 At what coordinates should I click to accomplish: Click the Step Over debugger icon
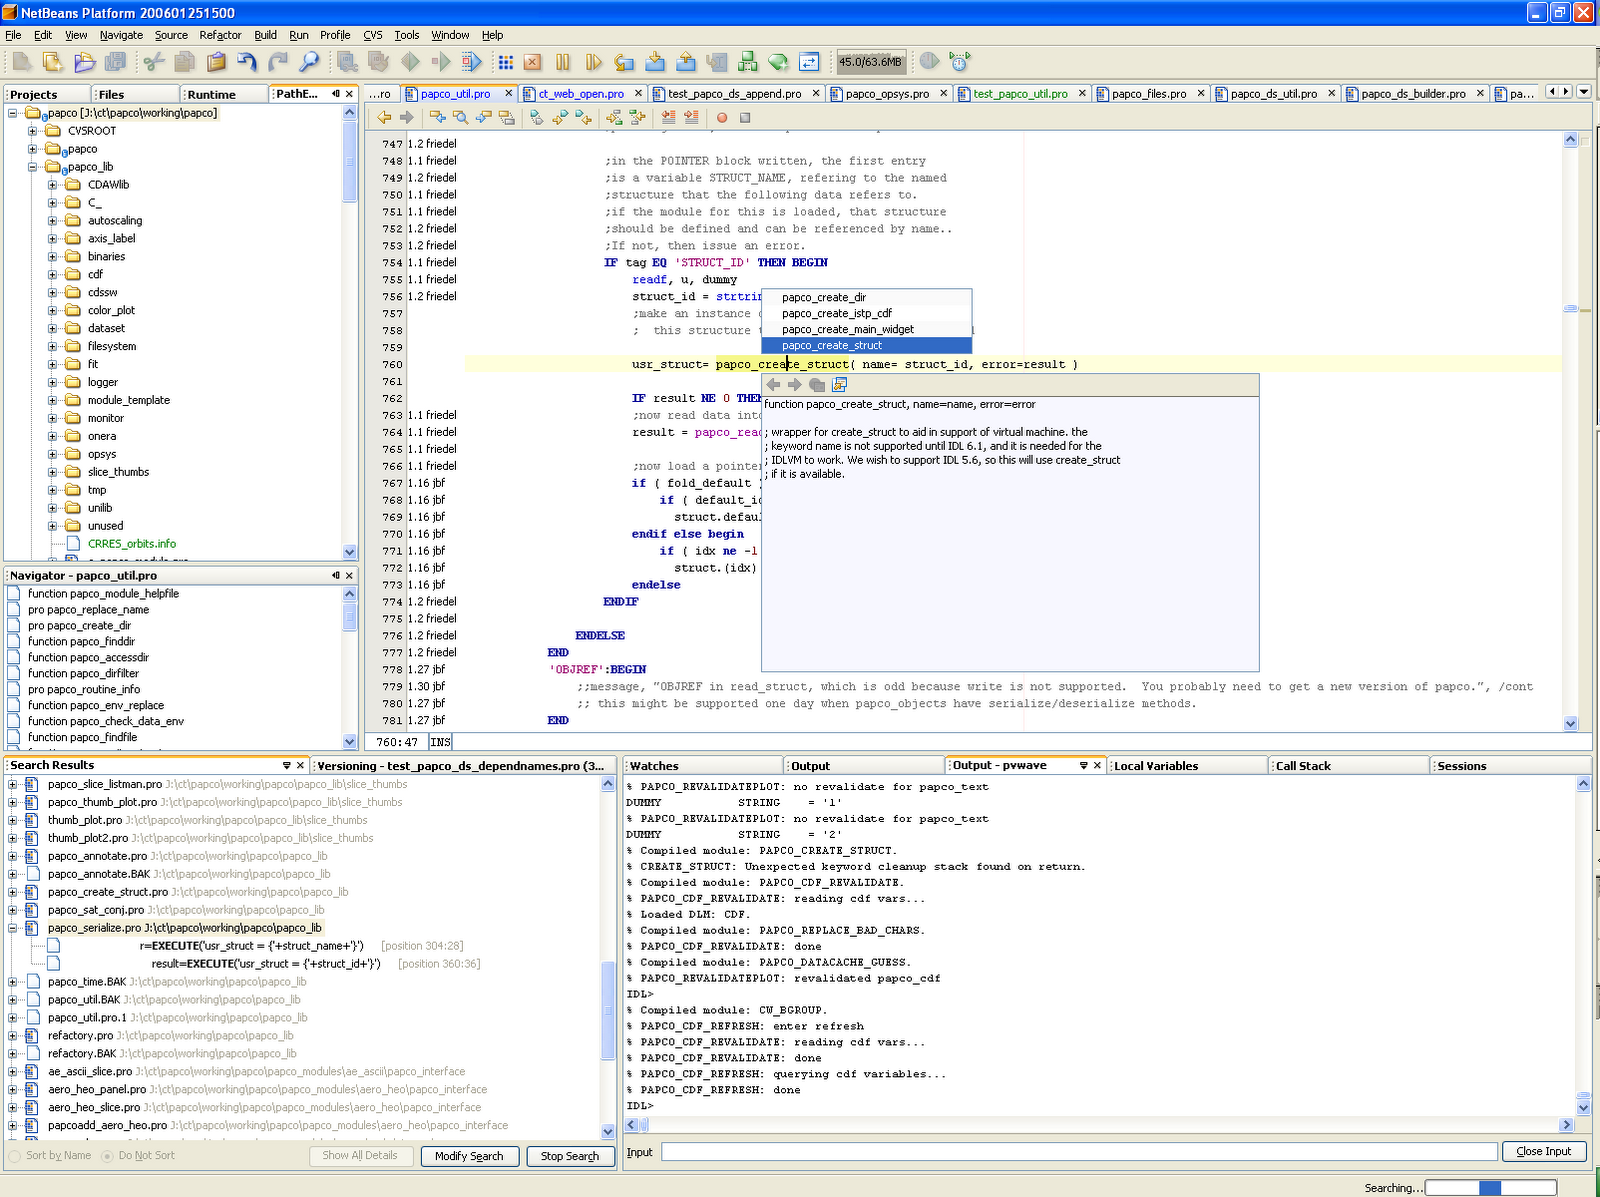click(624, 62)
